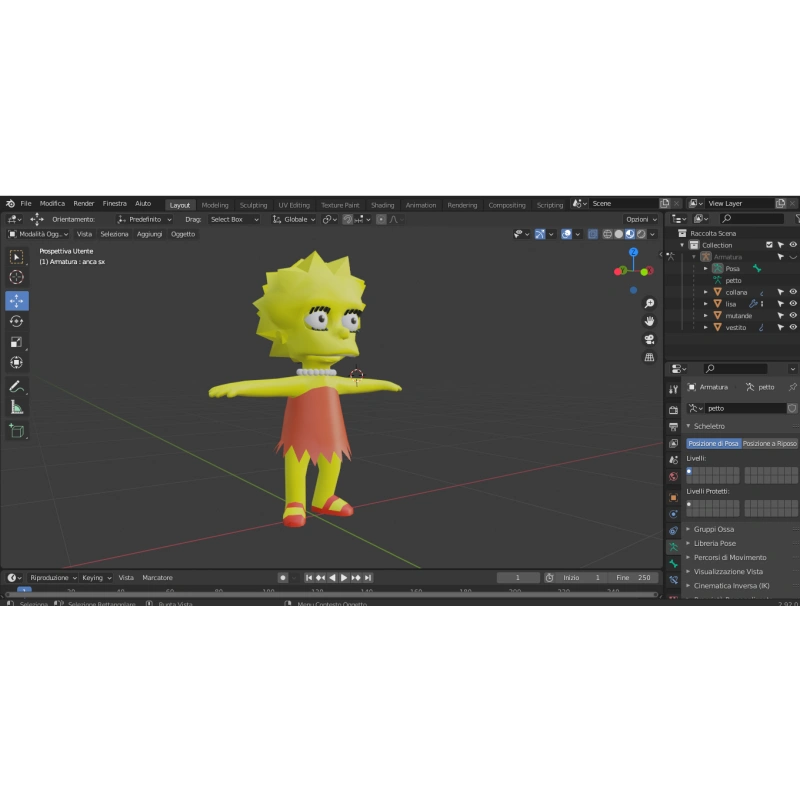800x800 pixels.
Task: Toggle Collection exclude checkbox in outliner
Action: 769,245
